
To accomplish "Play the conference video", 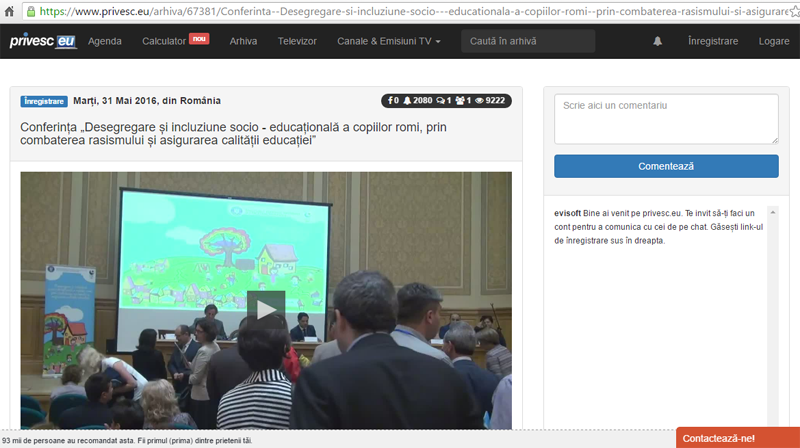I will (266, 309).
